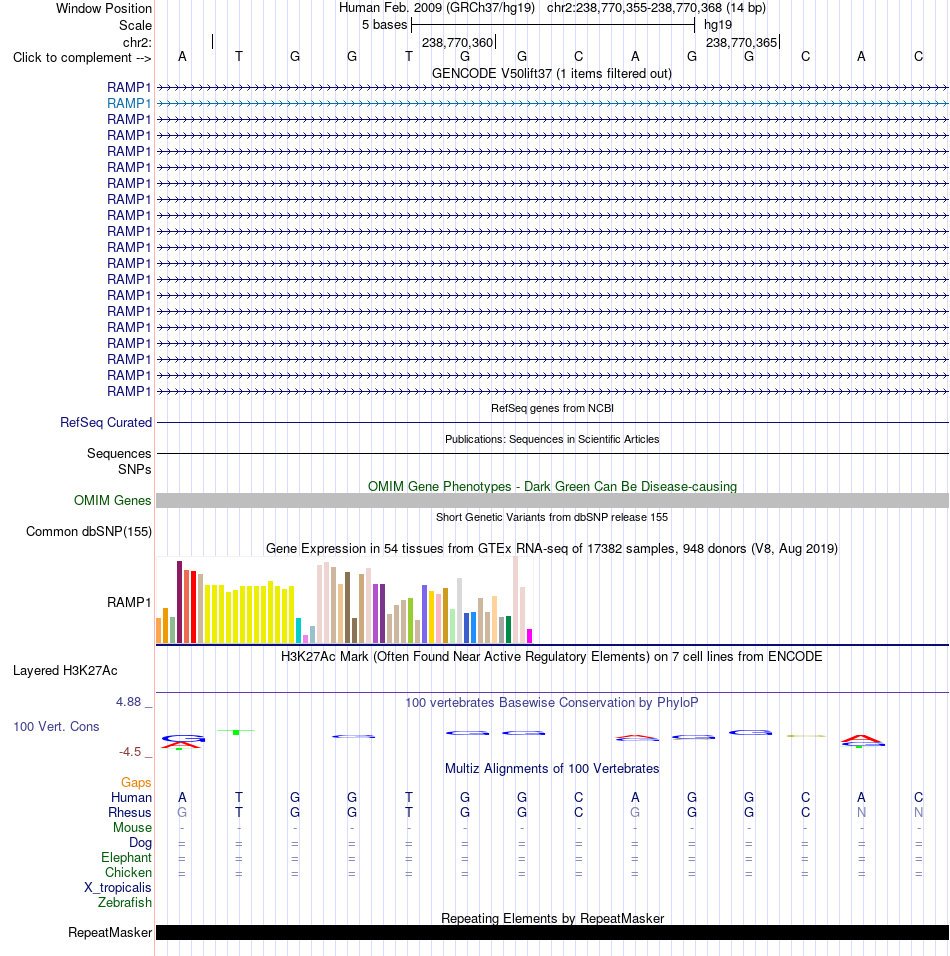Click the 'RefSeq genes from NCBI' title
Viewport: 950px width, 956px height.
click(552, 408)
